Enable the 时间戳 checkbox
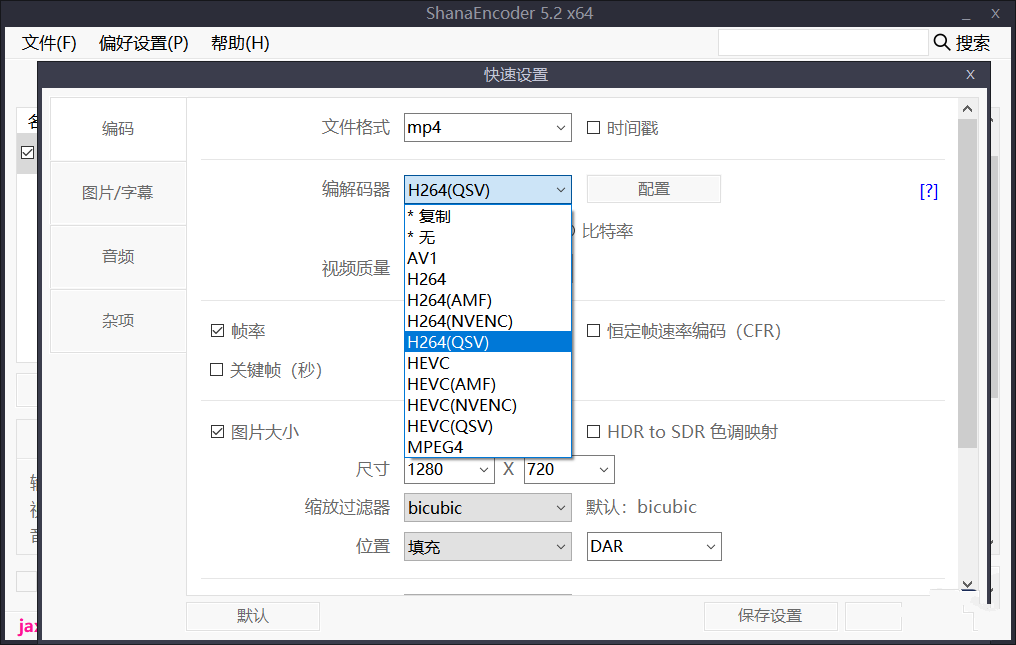 coord(593,128)
